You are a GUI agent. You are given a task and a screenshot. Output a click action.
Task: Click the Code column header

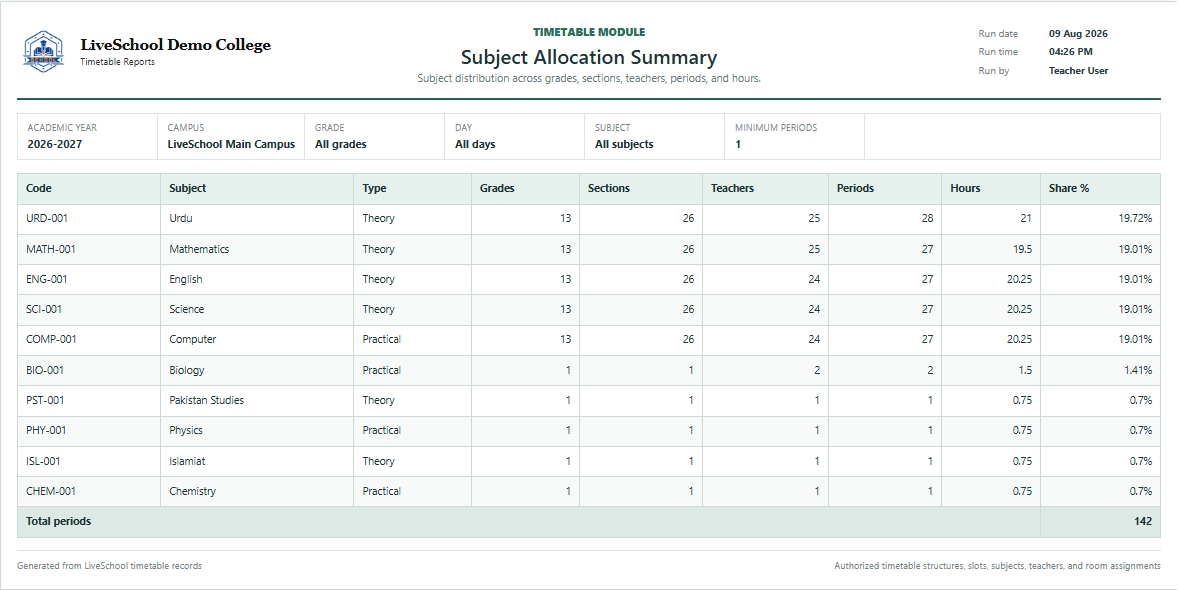click(89, 188)
